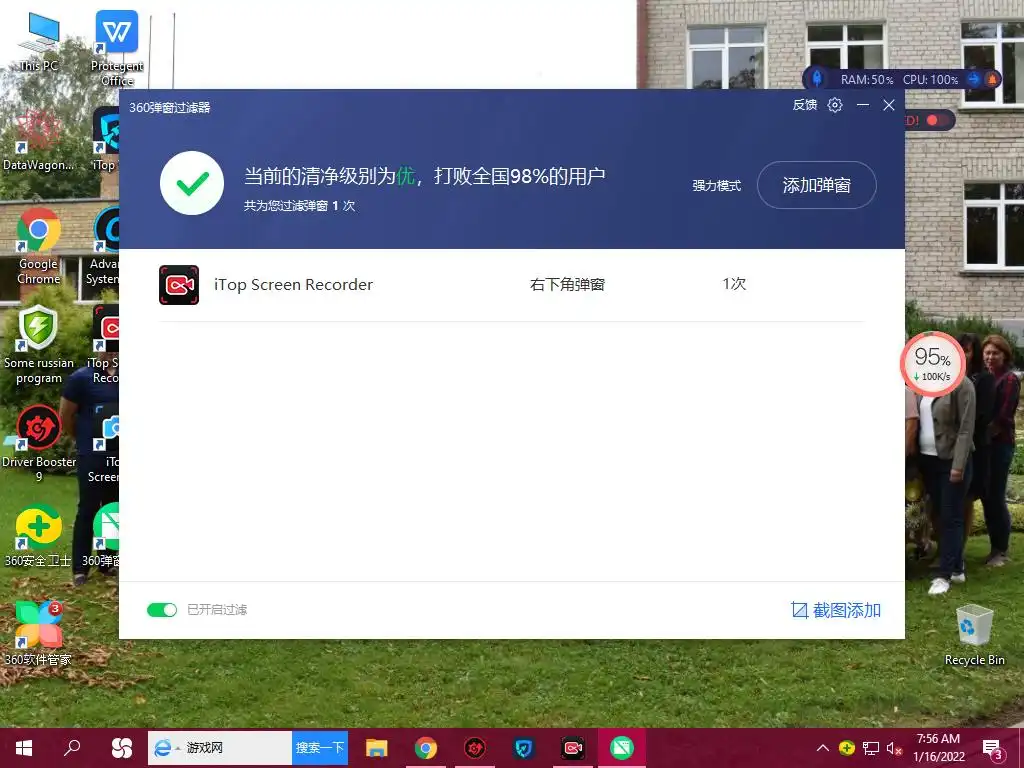
Task: Open Driver Booster from taskbar
Action: [x=475, y=748]
